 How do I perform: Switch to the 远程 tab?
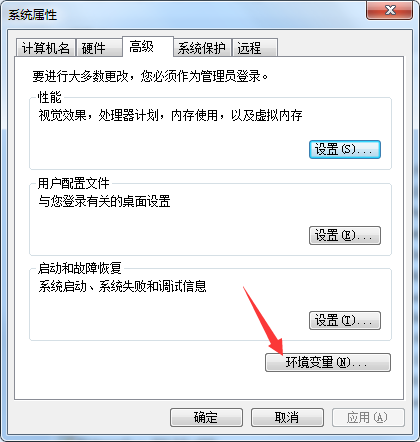tap(255, 48)
